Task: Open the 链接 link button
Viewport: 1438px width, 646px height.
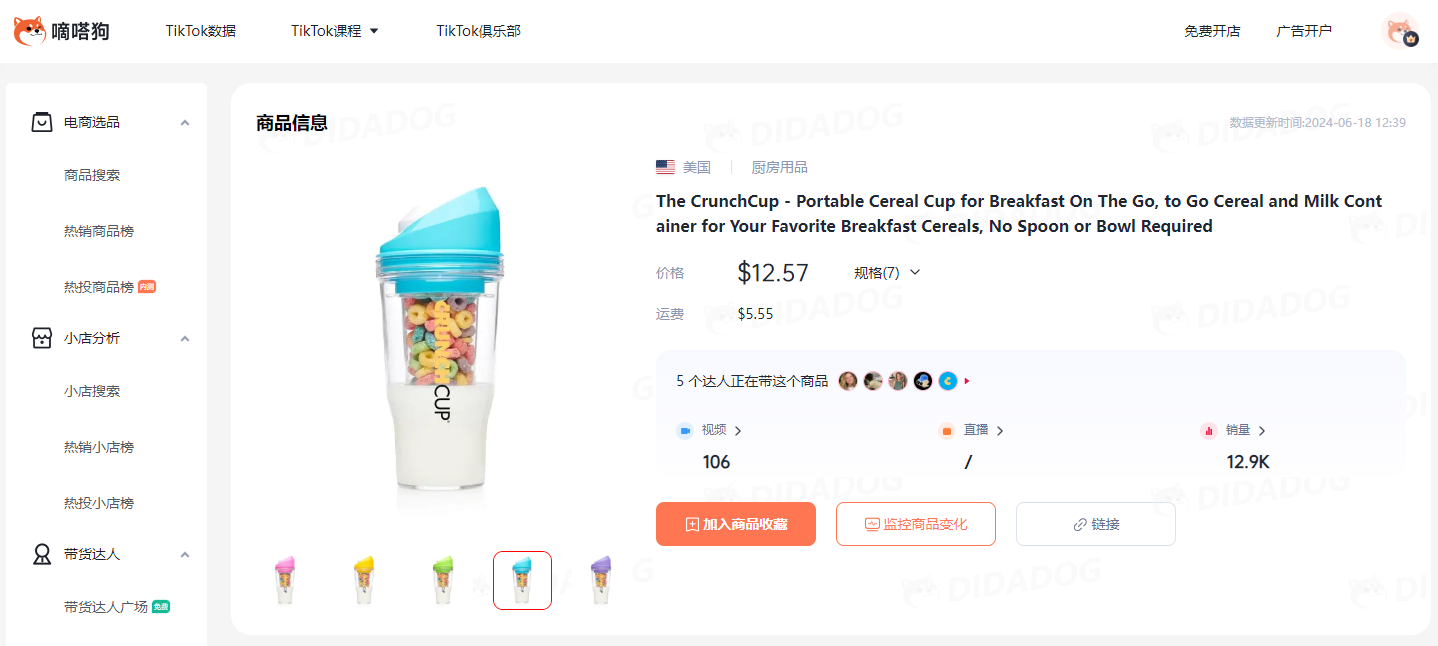Action: 1096,524
